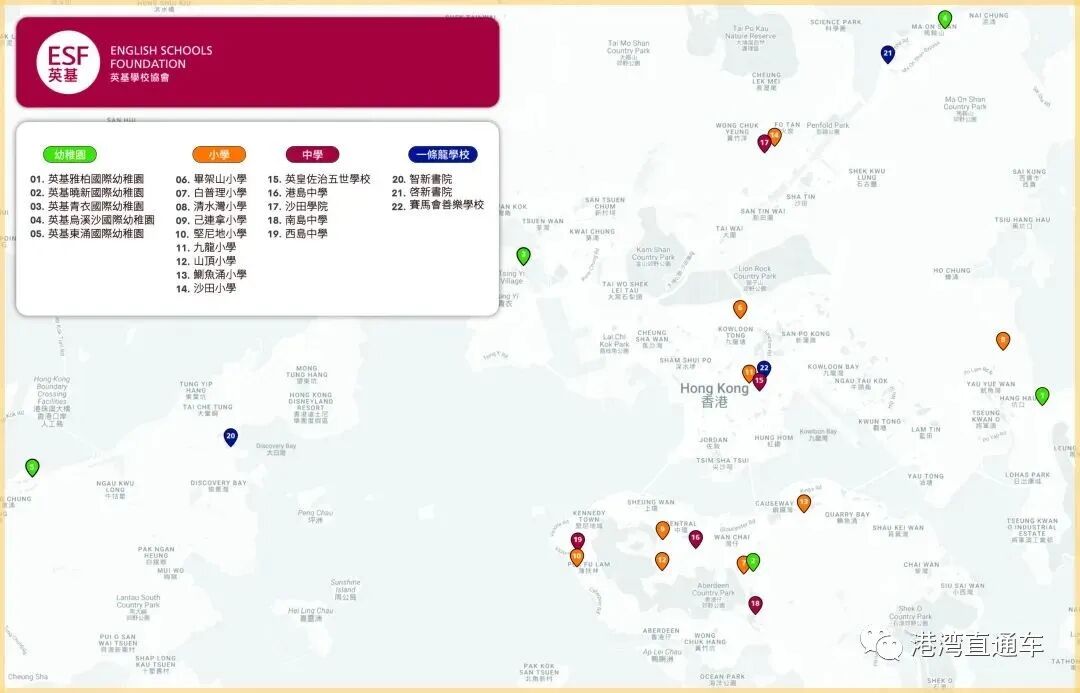
Task: Click legend entry 19 西島中學
Action: click(298, 234)
